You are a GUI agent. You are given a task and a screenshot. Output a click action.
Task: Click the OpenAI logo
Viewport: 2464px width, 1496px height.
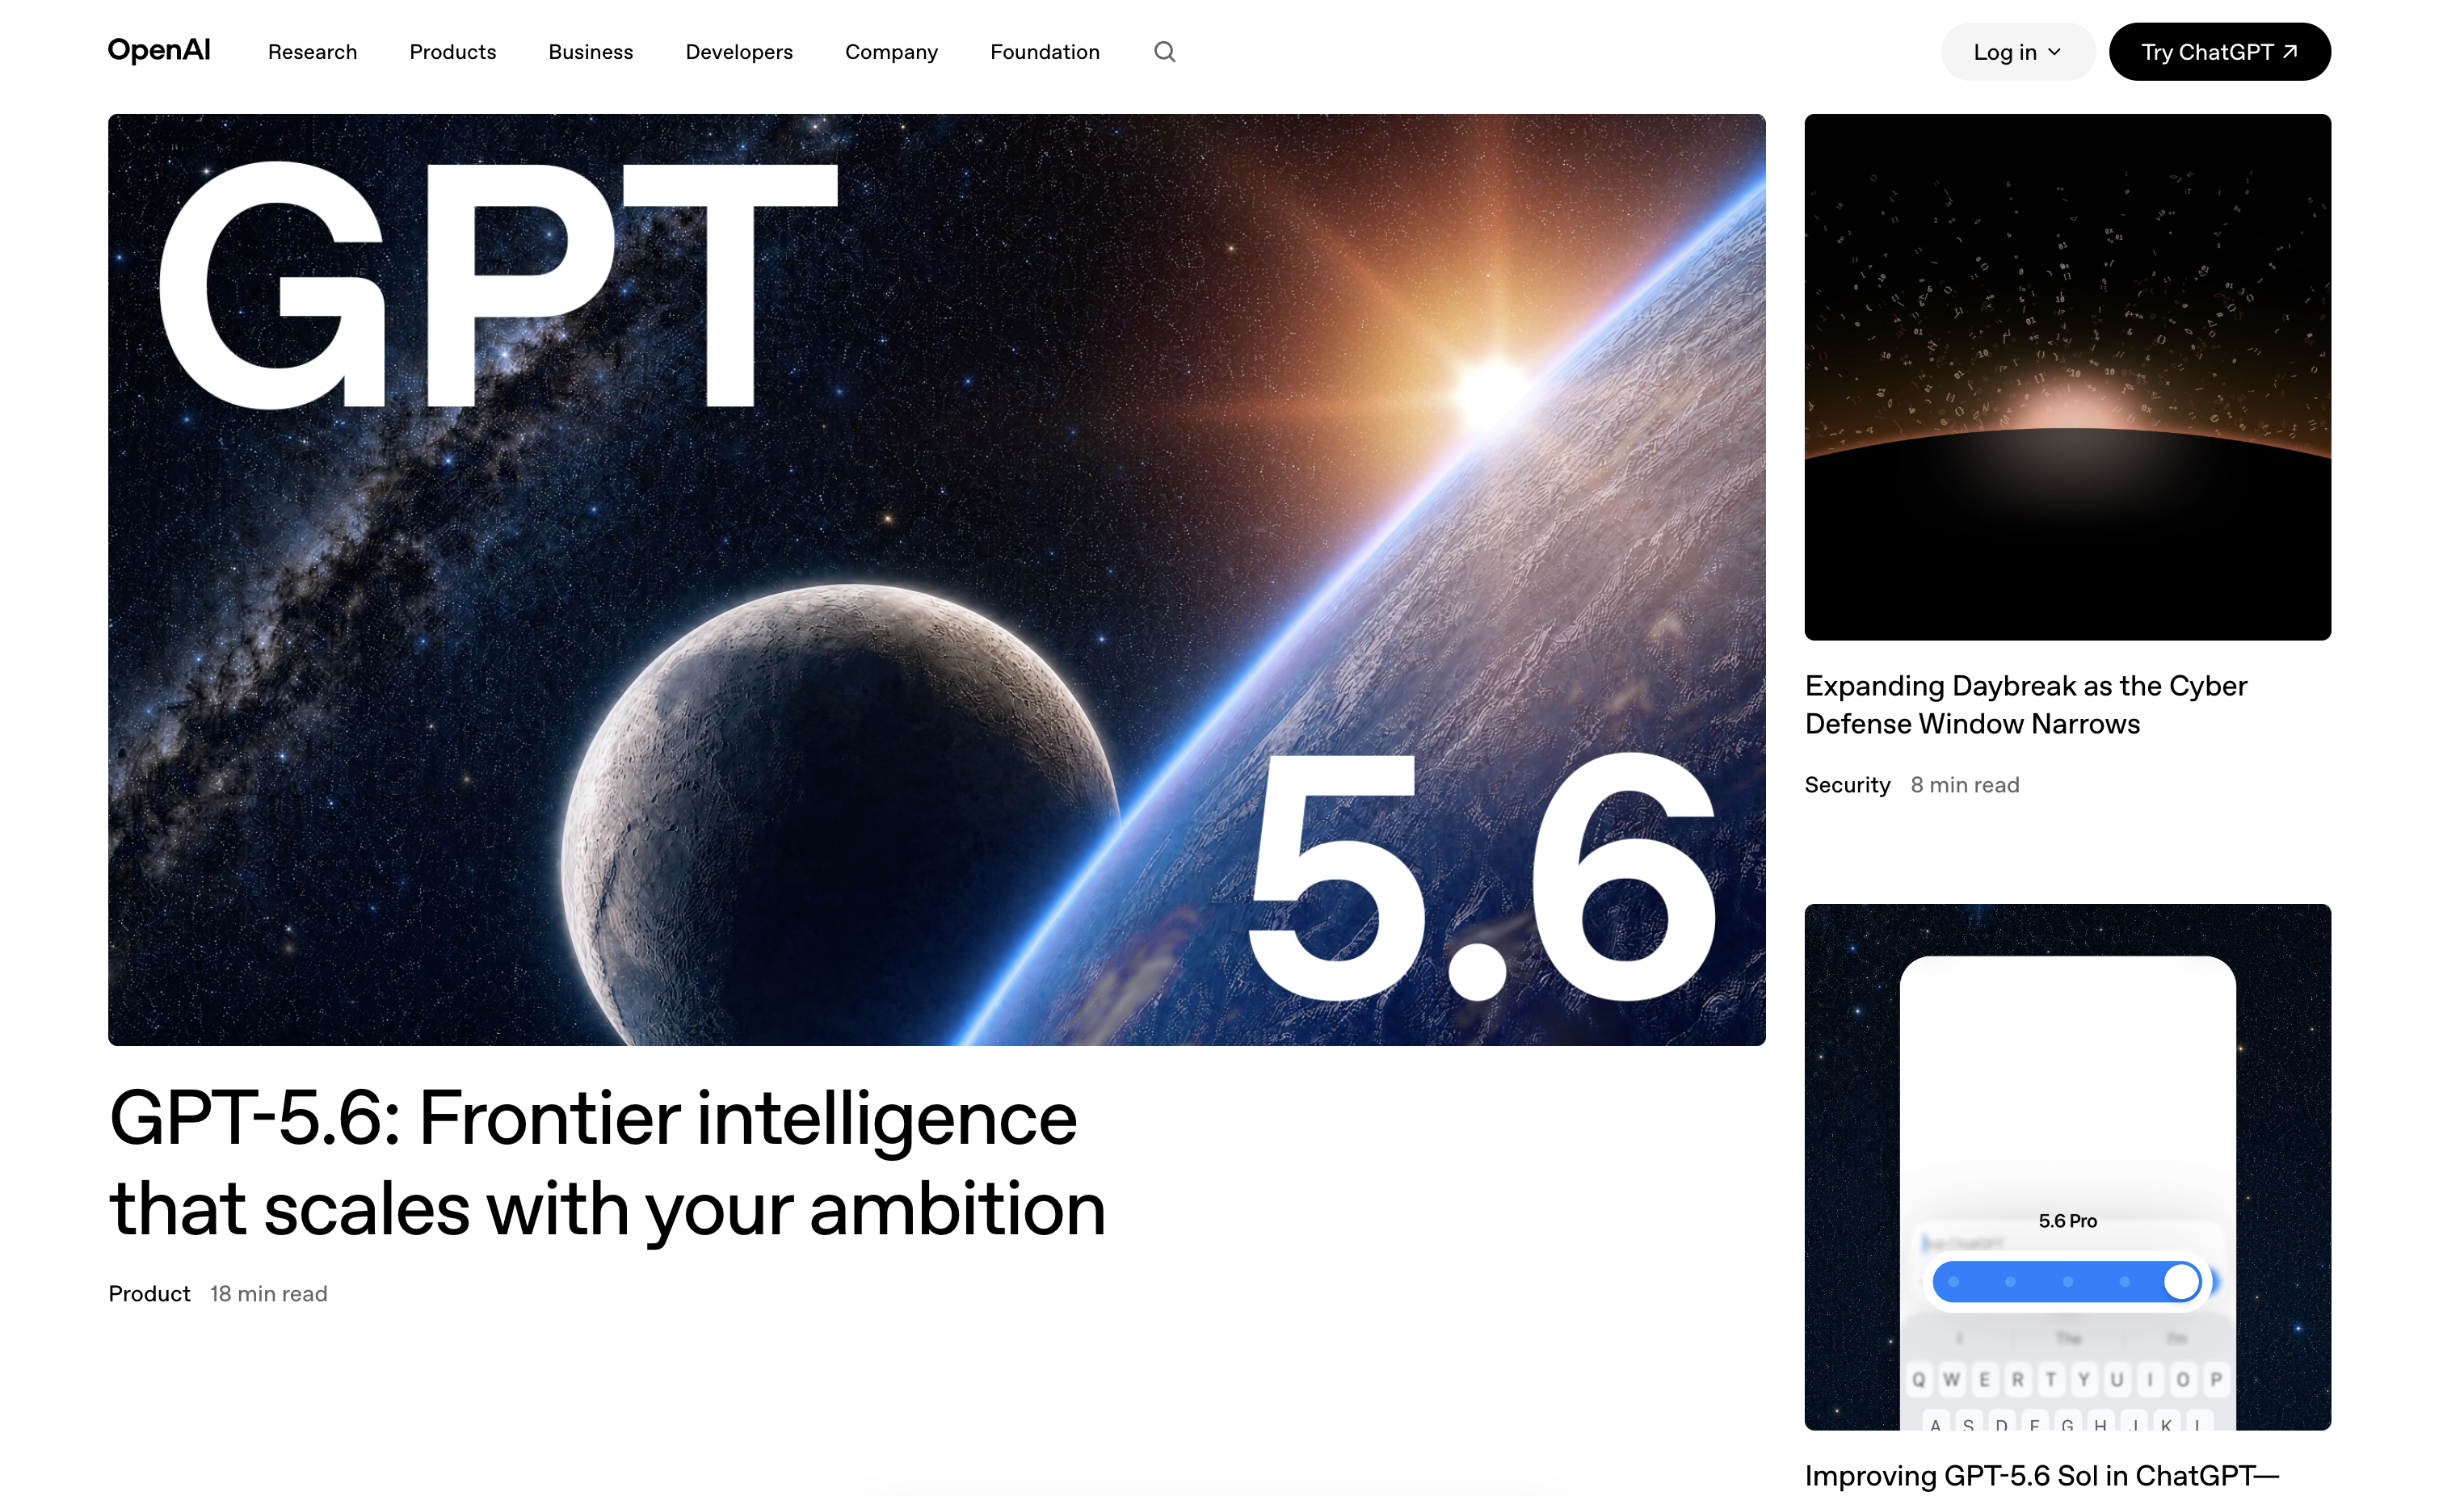(x=159, y=51)
